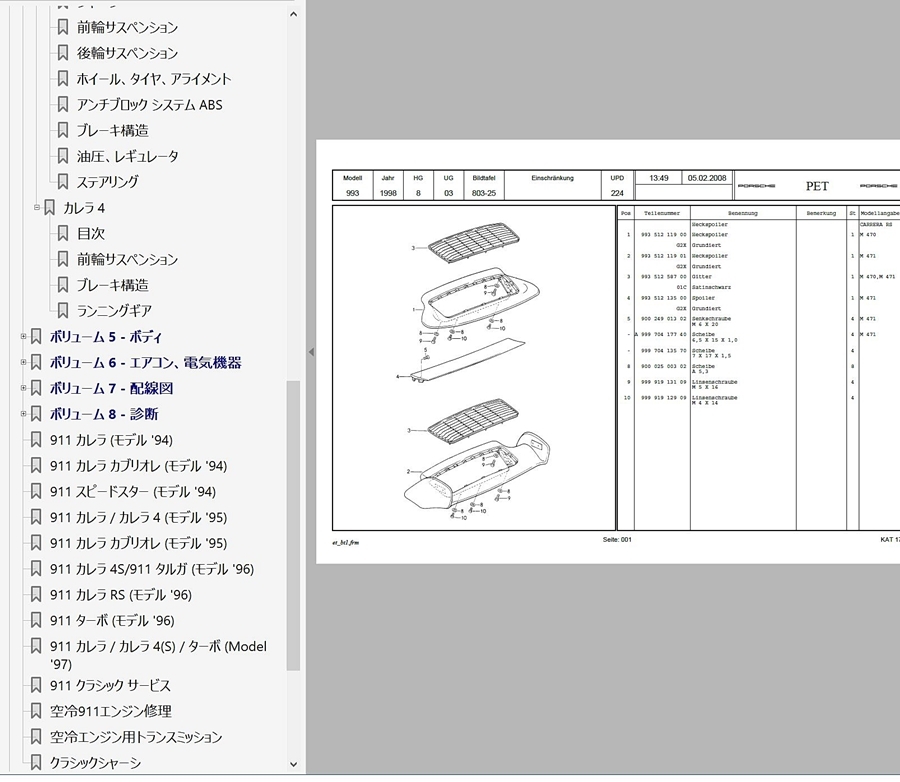Open 911 カレラ RS (モデル '96) bookmark
This screenshot has height=782, width=900.
point(121,595)
